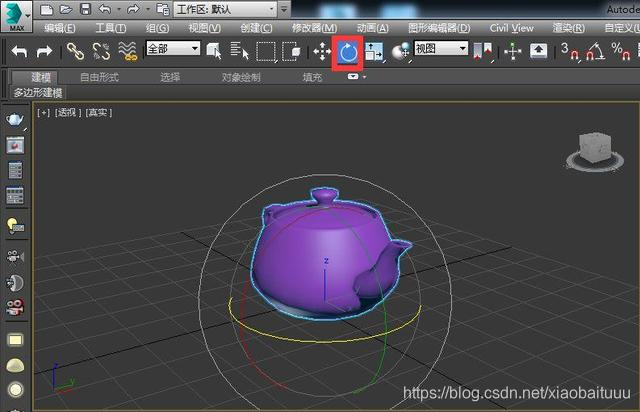Switch to 建模 ribbon tab
The image size is (640, 412).
coord(41,77)
